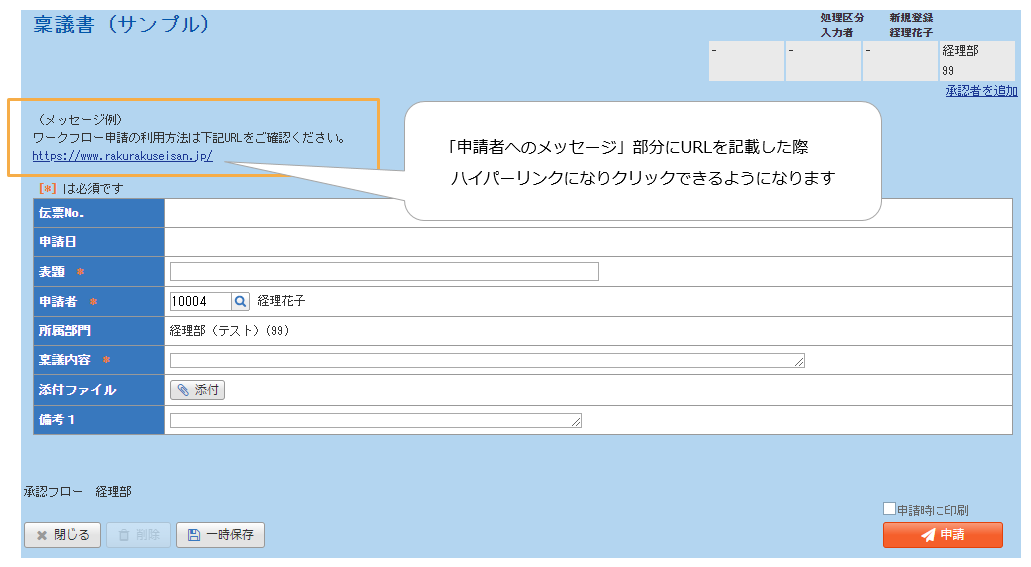
Task: Click the 稟議書(サンプル) page title
Action: pyautogui.click(x=122, y=25)
